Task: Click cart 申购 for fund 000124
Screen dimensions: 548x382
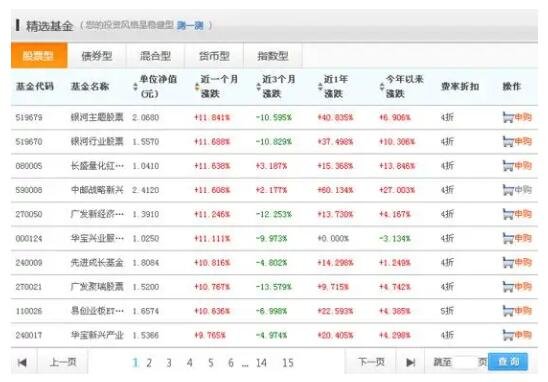Action: pyautogui.click(x=517, y=238)
